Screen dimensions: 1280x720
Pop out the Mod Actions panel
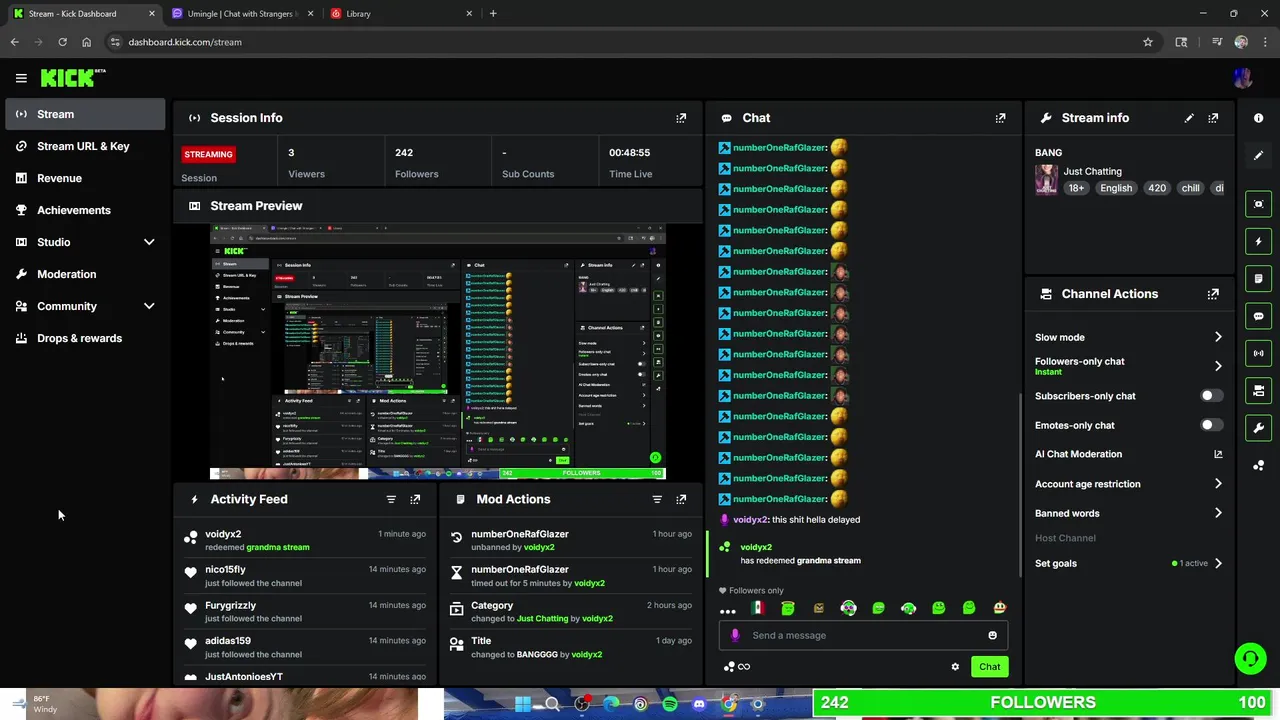681,499
